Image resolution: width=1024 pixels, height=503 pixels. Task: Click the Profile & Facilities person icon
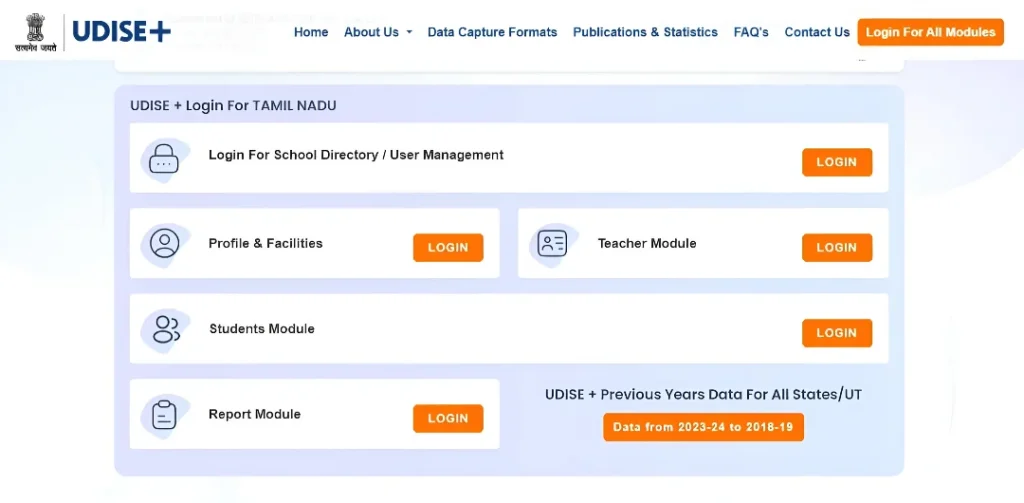click(164, 243)
